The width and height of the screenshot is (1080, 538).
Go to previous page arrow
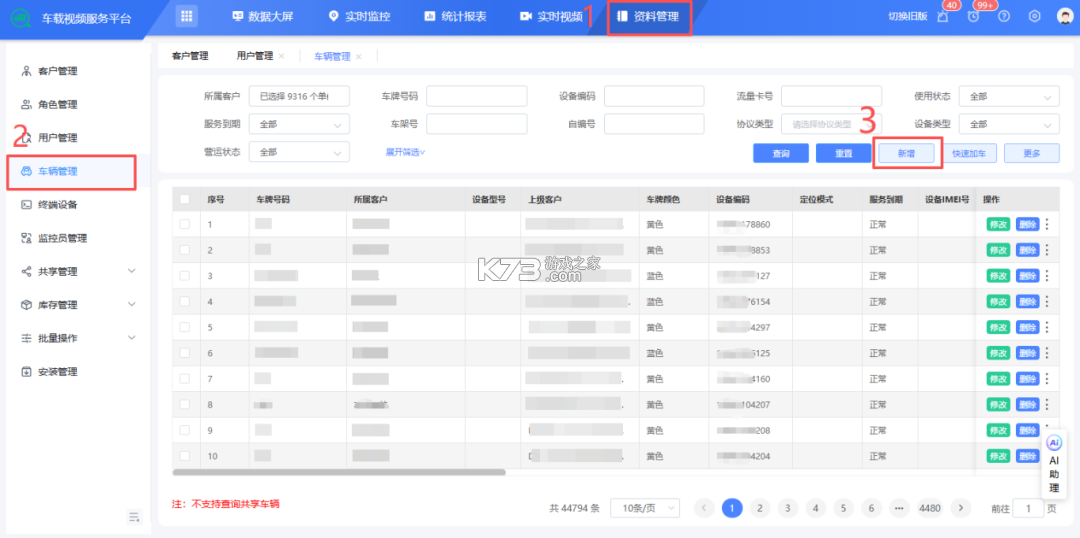click(x=704, y=508)
